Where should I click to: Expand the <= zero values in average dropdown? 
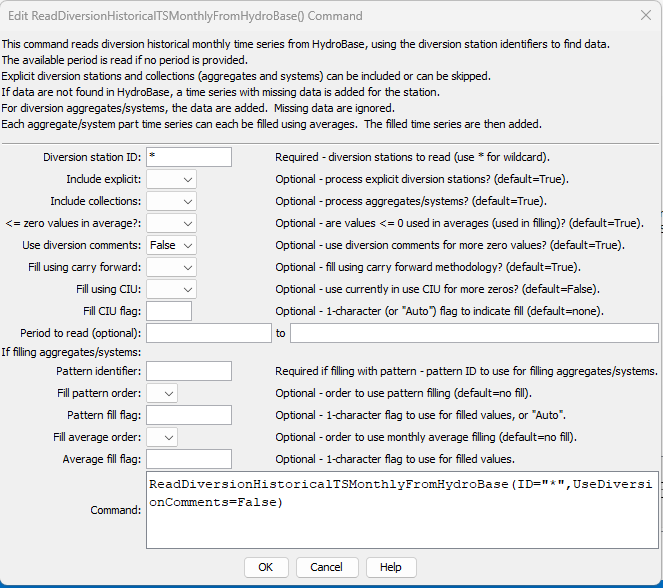[x=171, y=223]
